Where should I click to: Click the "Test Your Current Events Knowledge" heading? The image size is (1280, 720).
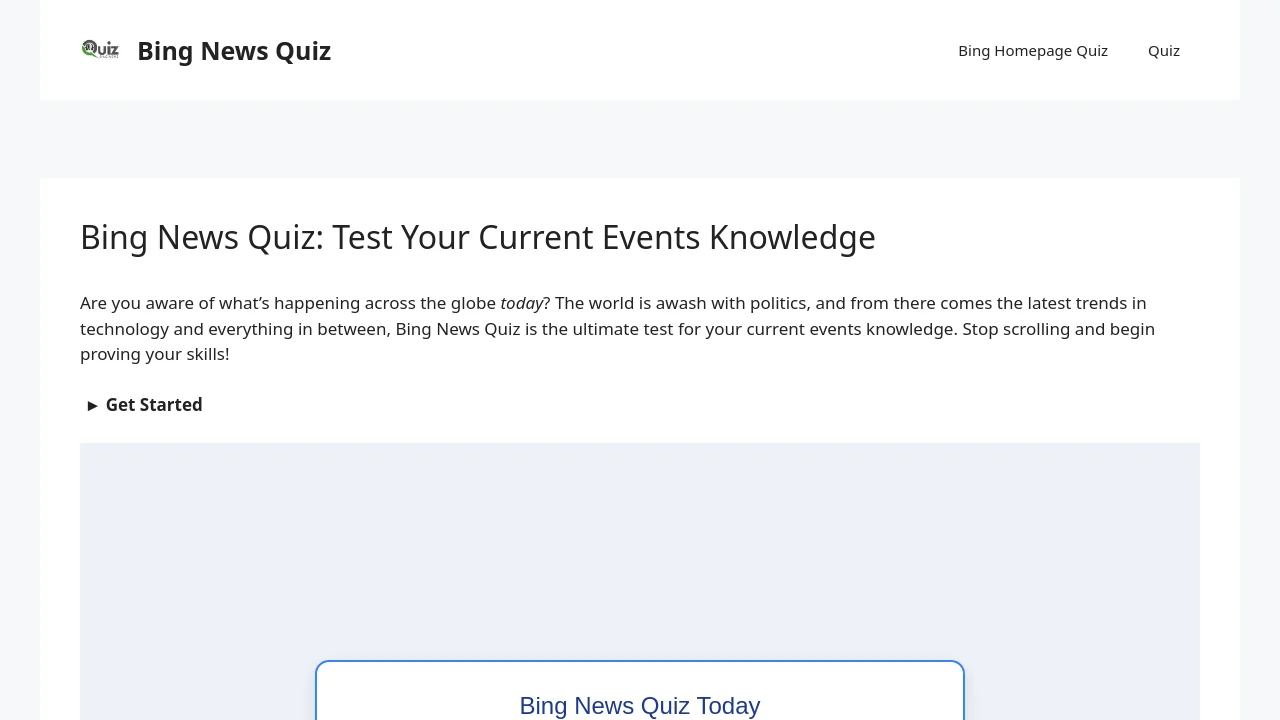pyautogui.click(x=603, y=238)
